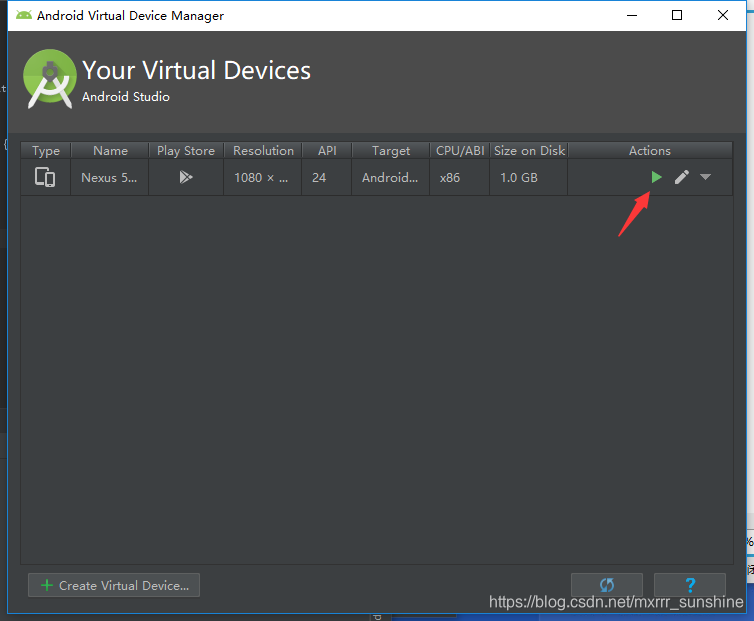
Task: Close the Android Virtual Device Manager window
Action: pyautogui.click(x=722, y=15)
